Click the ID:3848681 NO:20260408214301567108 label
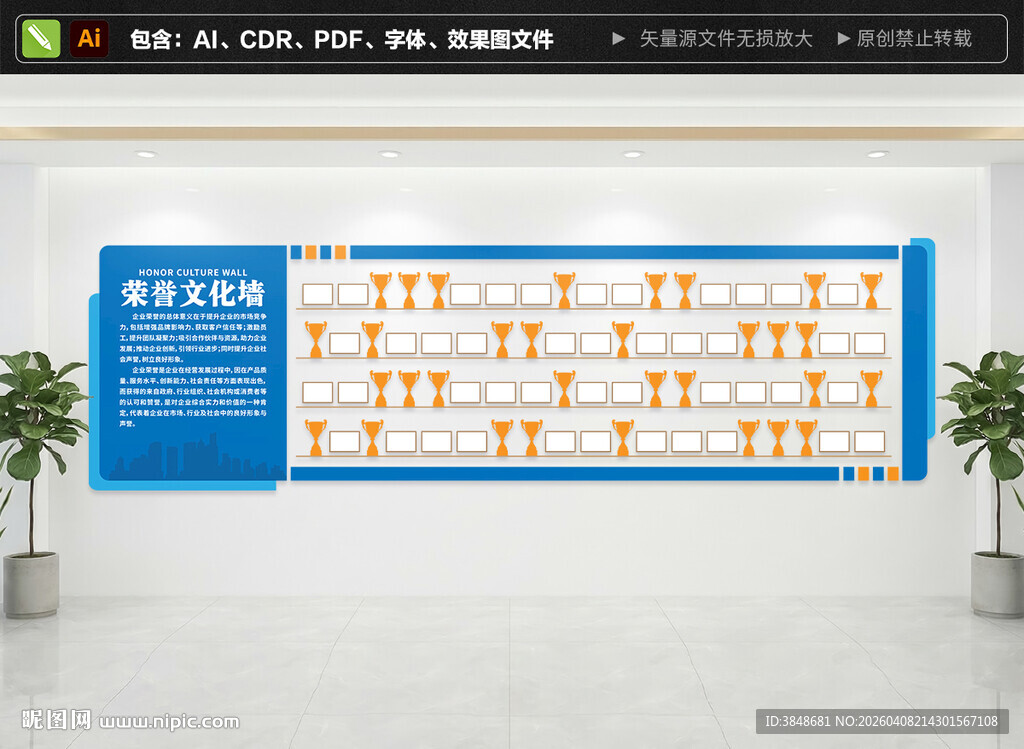The image size is (1024, 749). [x=882, y=721]
